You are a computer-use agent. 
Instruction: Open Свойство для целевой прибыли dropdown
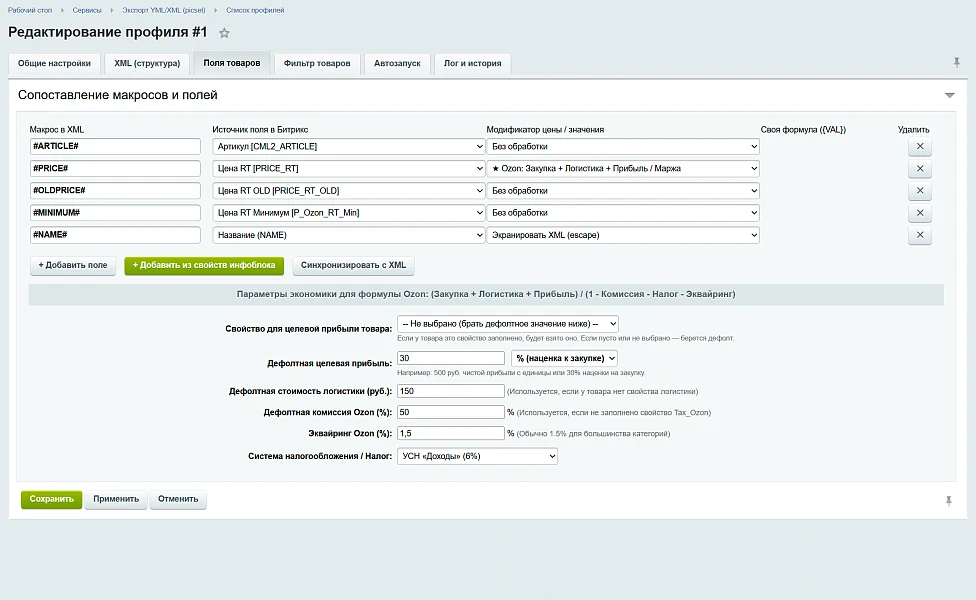click(x=508, y=324)
